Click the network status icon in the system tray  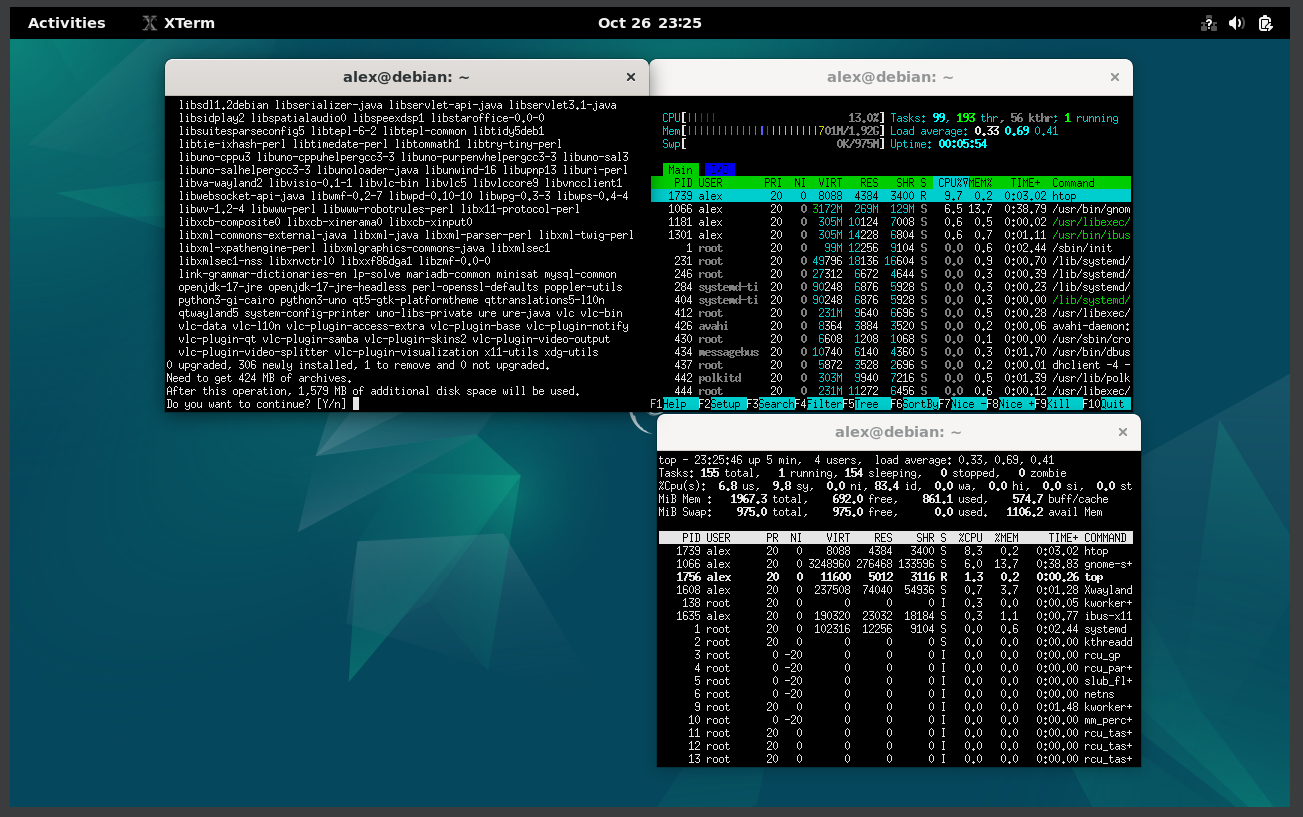(x=1208, y=22)
